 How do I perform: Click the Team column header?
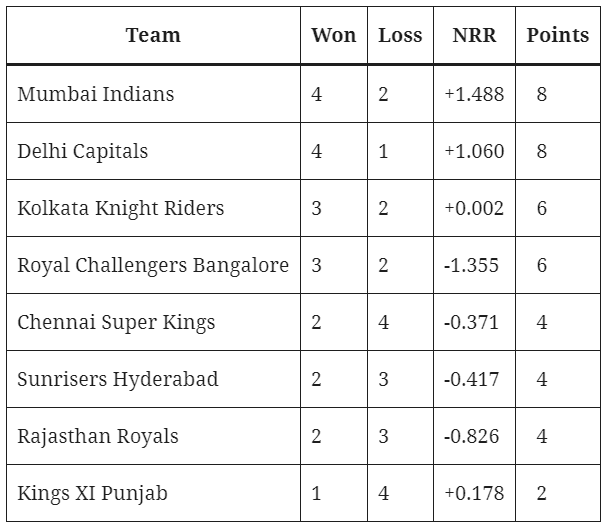(x=153, y=35)
